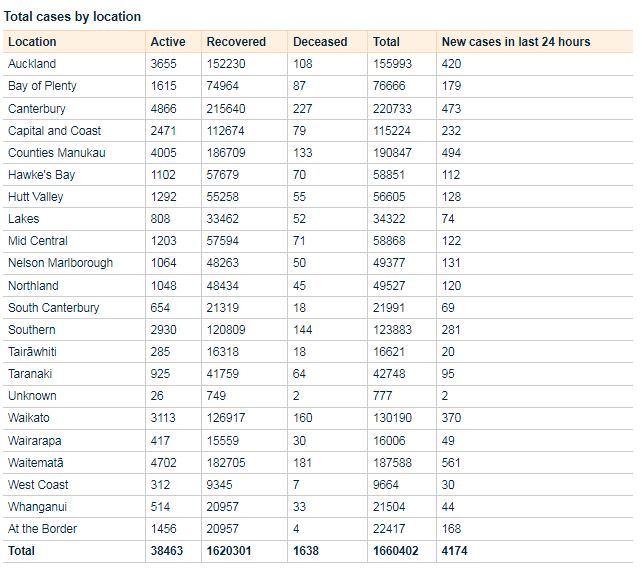Click the Total cases by location heading

click(73, 17)
